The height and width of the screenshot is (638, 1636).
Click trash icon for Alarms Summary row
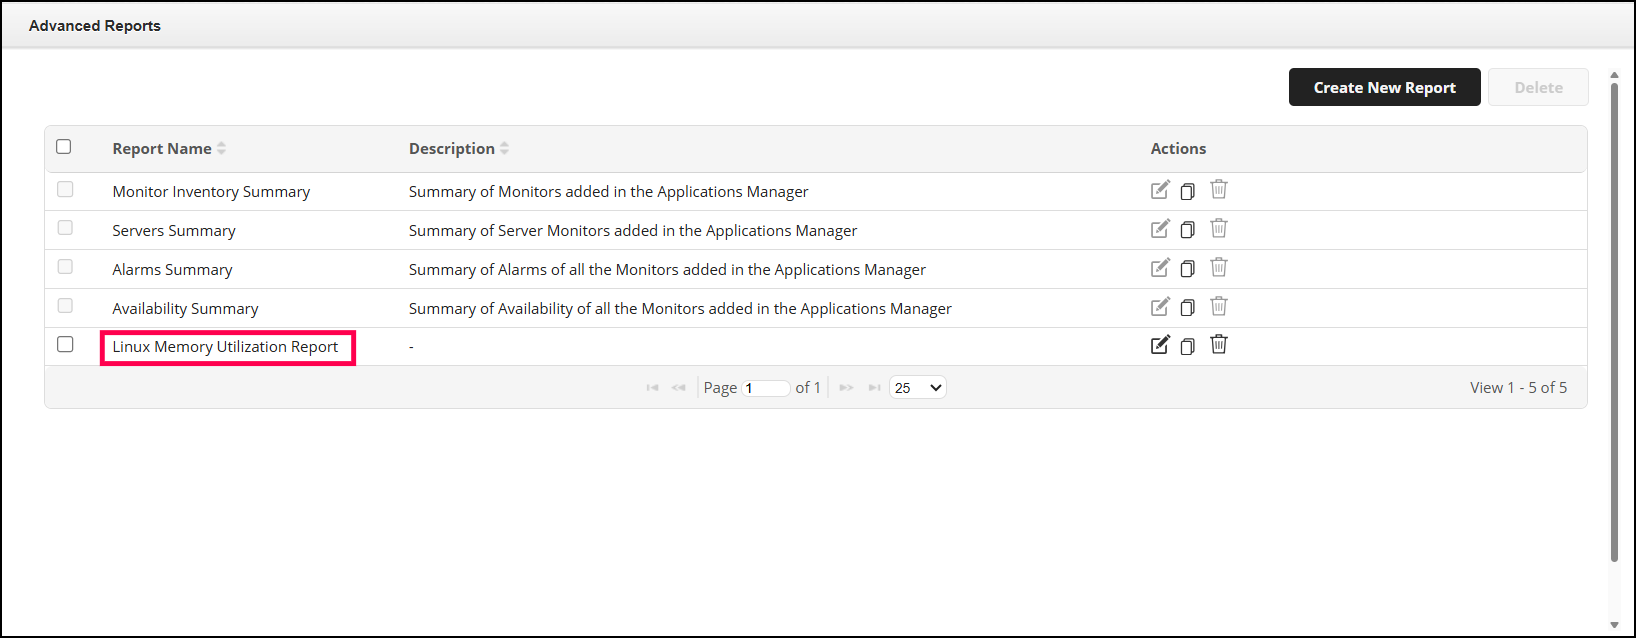[1219, 268]
